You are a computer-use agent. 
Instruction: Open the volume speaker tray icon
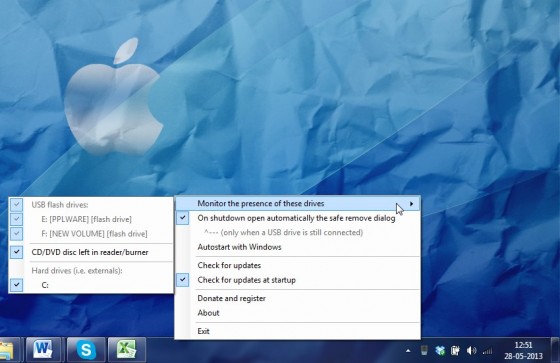[x=471, y=351]
